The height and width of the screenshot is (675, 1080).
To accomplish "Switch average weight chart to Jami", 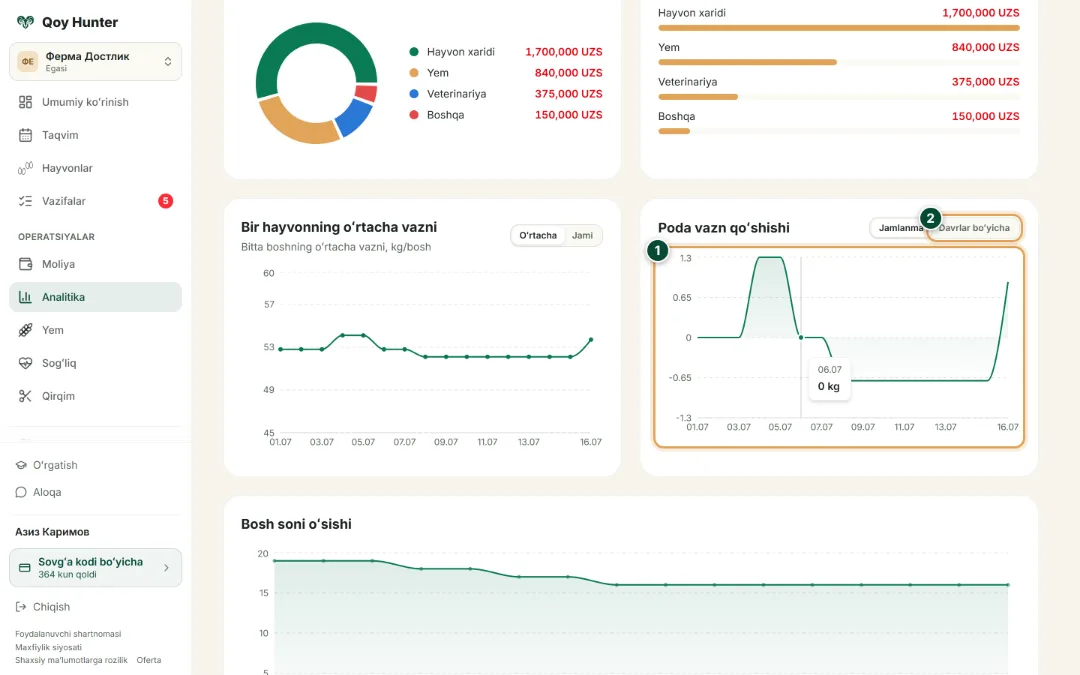I will [582, 236].
